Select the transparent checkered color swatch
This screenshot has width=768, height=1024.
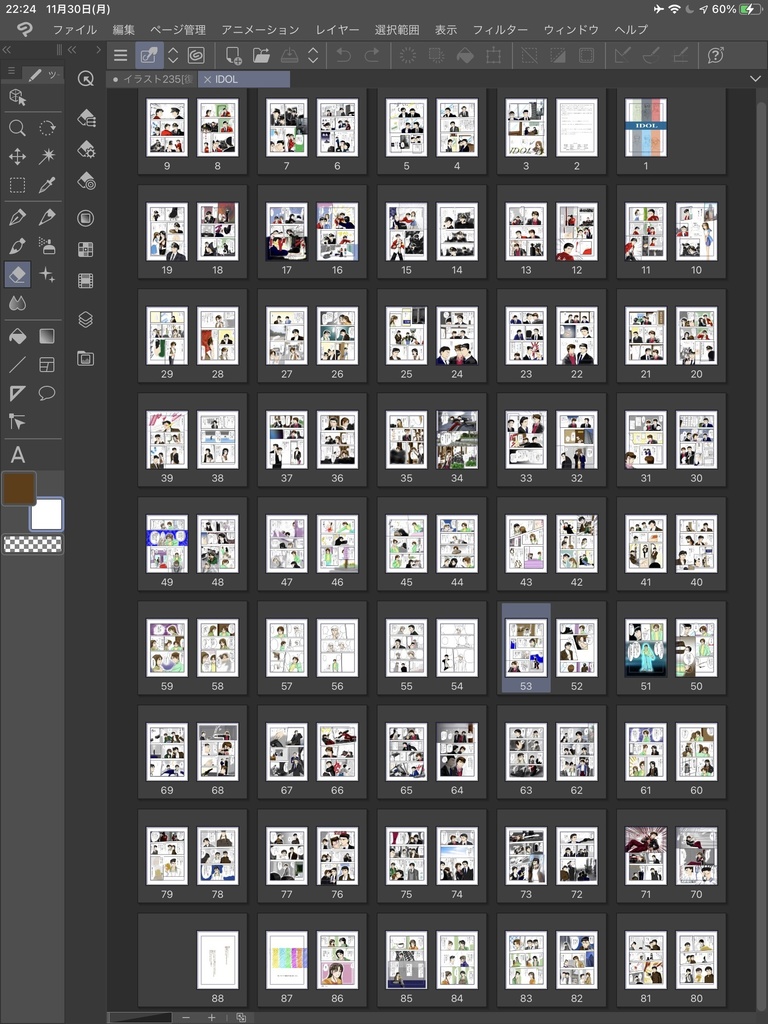tap(33, 544)
